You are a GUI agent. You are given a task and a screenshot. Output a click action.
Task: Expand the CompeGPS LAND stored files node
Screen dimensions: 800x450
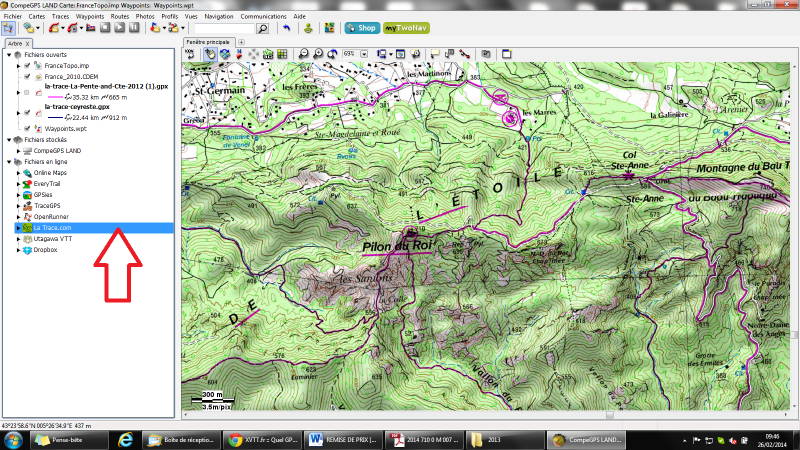[18, 151]
